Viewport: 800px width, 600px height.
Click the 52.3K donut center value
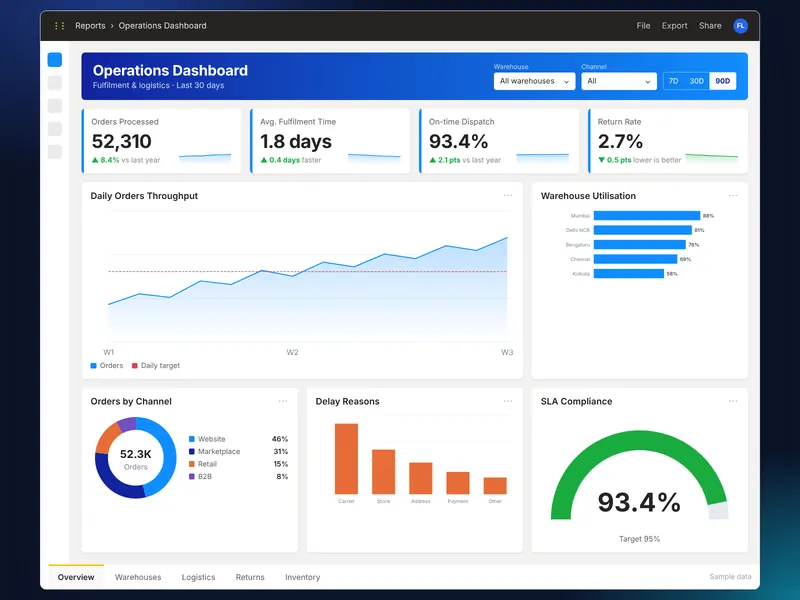[x=136, y=454]
